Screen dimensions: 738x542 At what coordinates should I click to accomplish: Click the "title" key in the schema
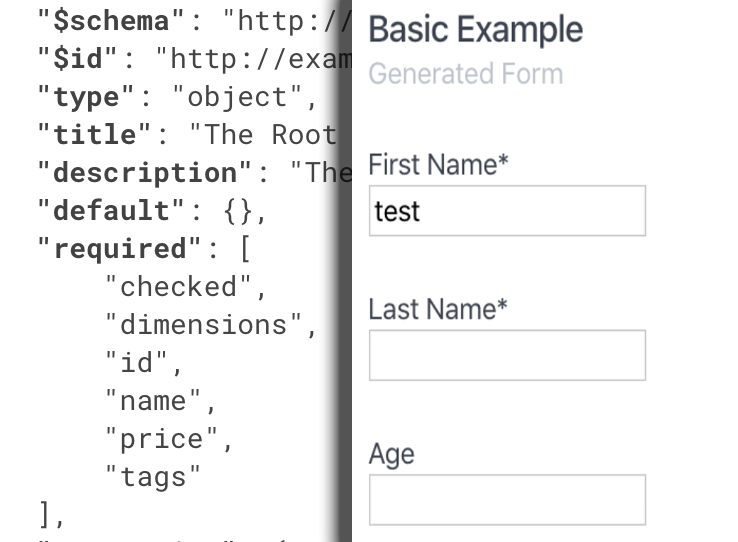pos(94,135)
